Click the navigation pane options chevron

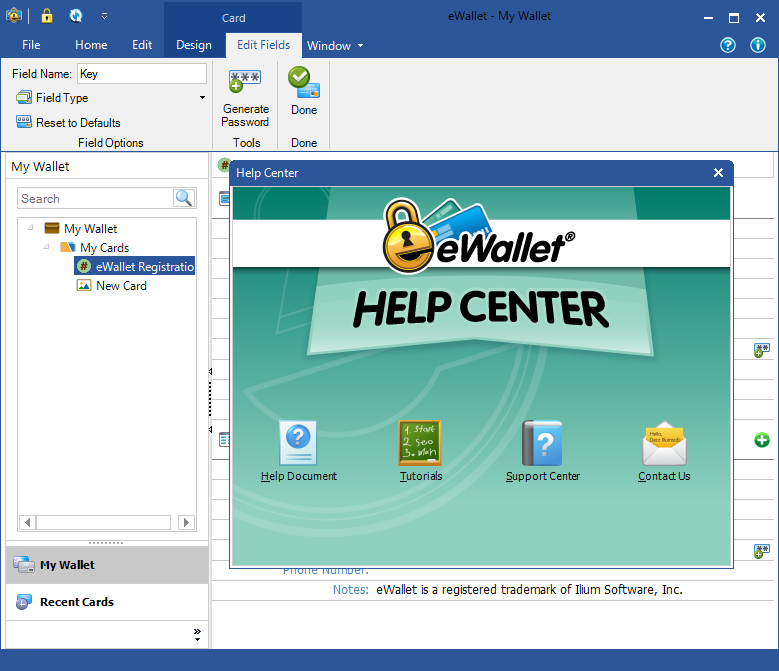(x=197, y=634)
